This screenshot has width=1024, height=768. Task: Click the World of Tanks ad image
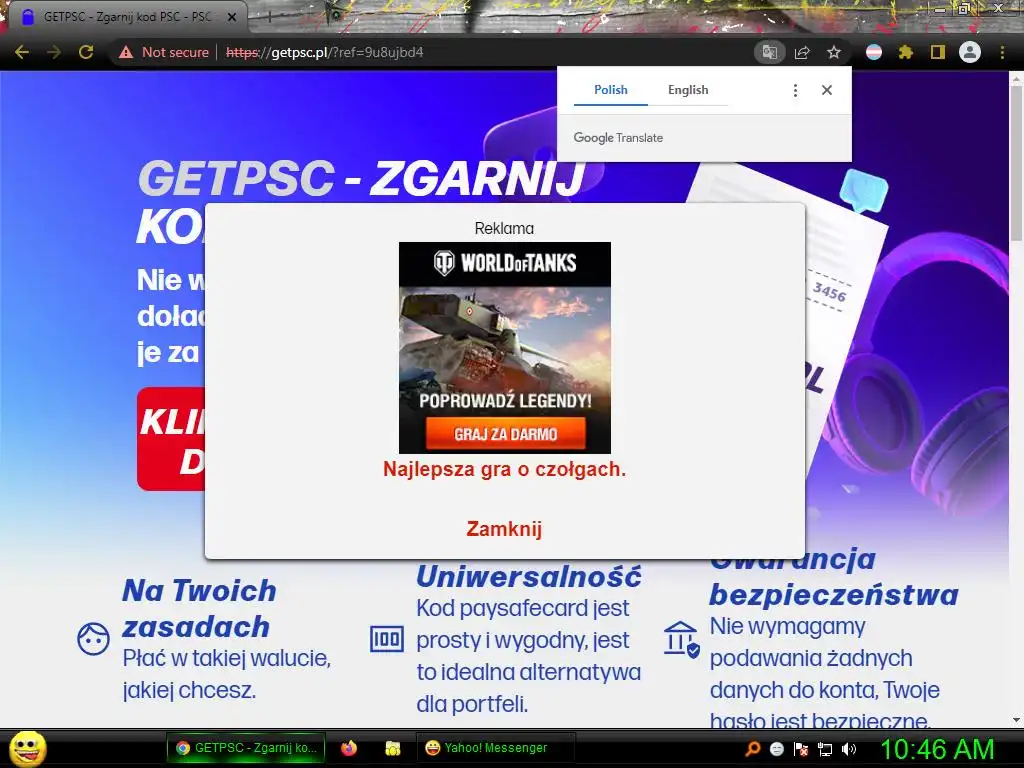pyautogui.click(x=505, y=347)
